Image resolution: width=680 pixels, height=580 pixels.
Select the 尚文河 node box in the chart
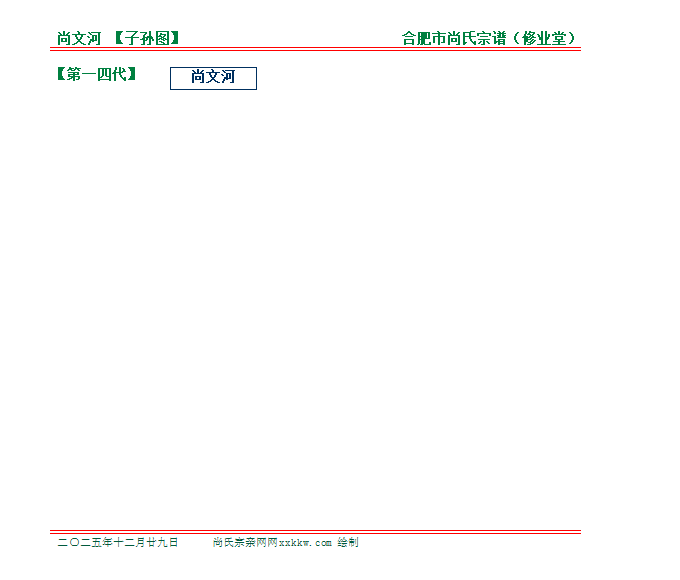(x=213, y=78)
